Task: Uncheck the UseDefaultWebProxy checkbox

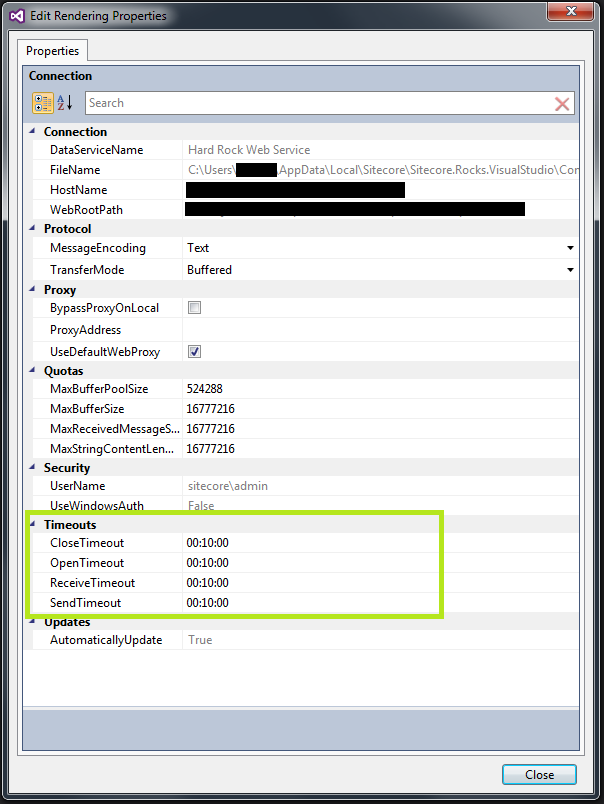Action: (x=194, y=352)
